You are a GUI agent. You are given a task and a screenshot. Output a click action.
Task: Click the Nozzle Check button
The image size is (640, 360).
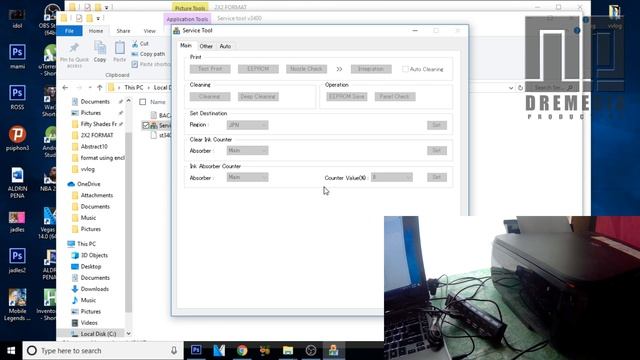(307, 69)
